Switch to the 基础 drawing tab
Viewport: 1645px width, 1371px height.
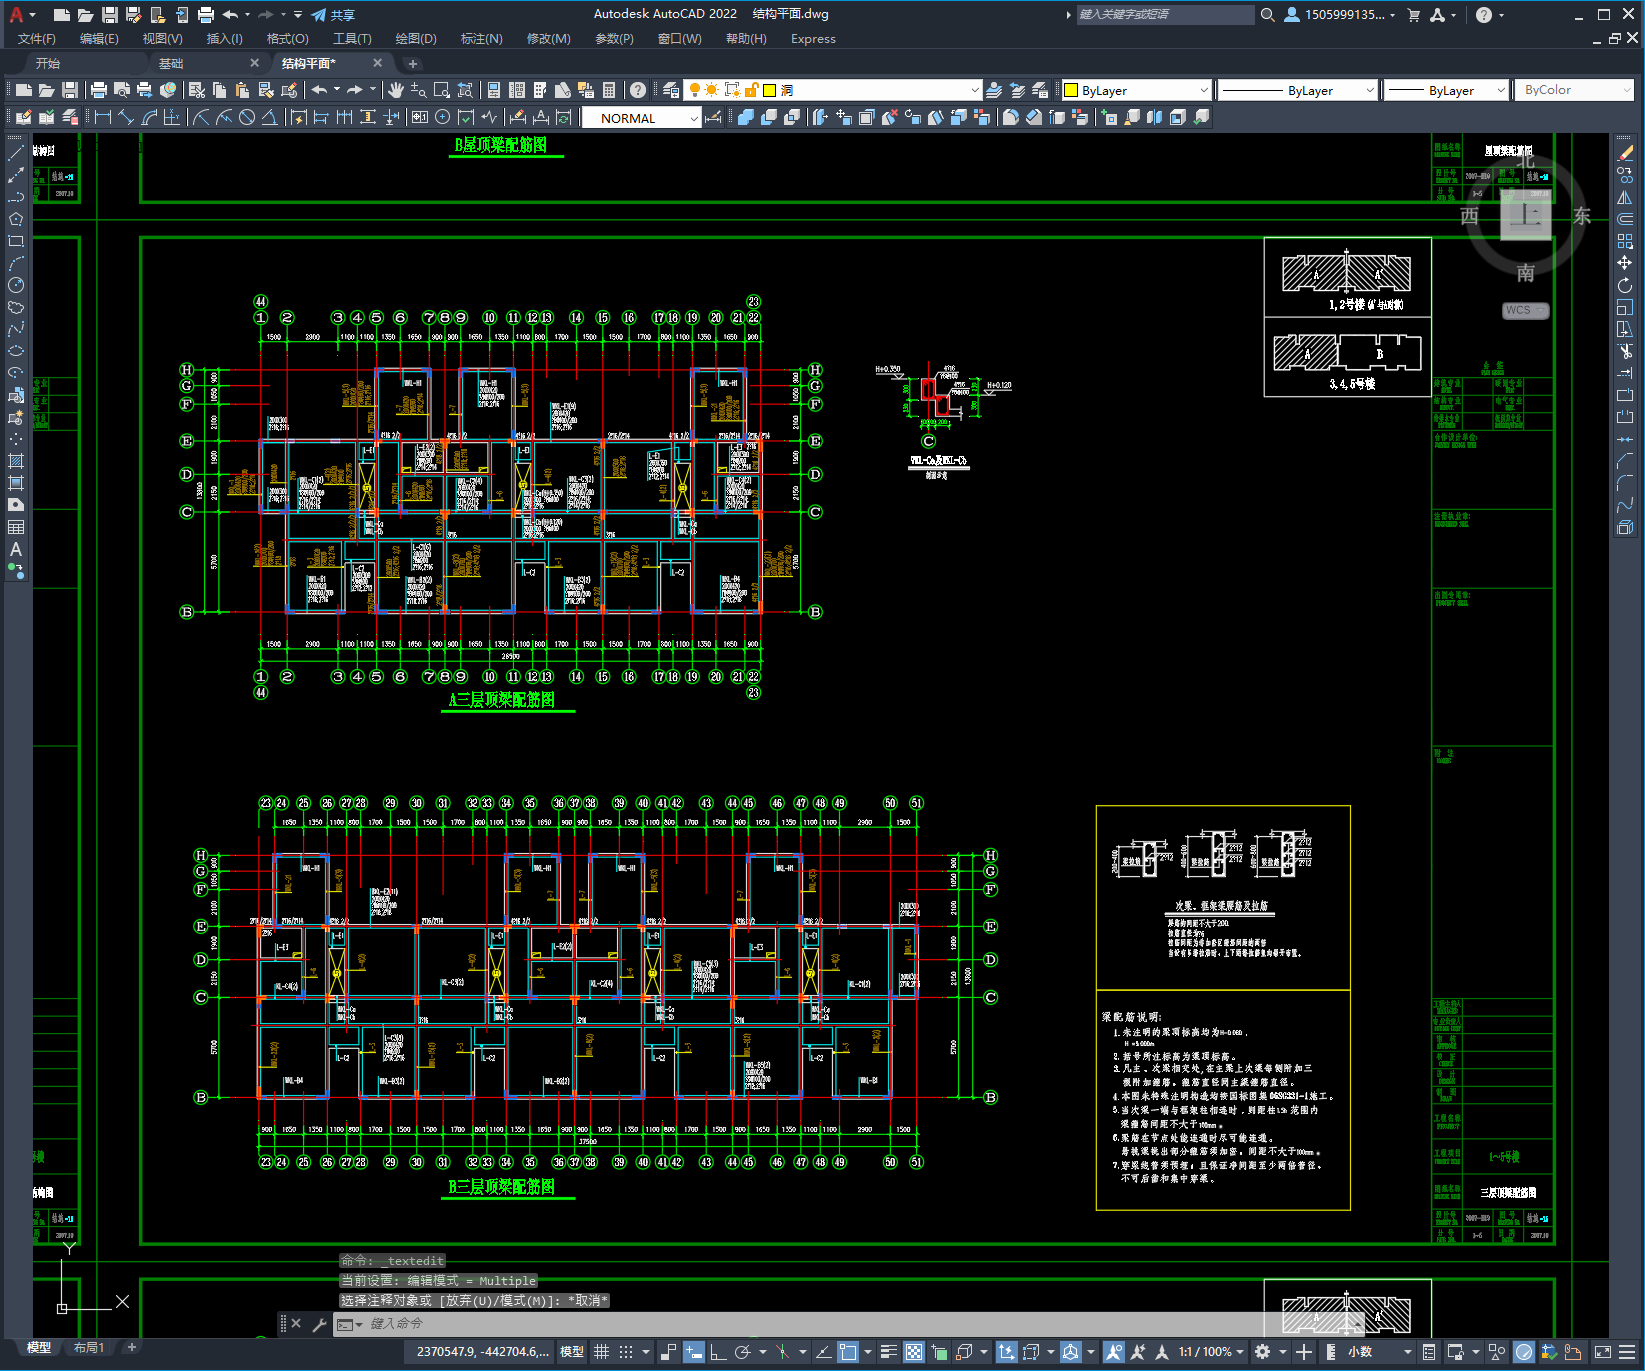tap(171, 63)
